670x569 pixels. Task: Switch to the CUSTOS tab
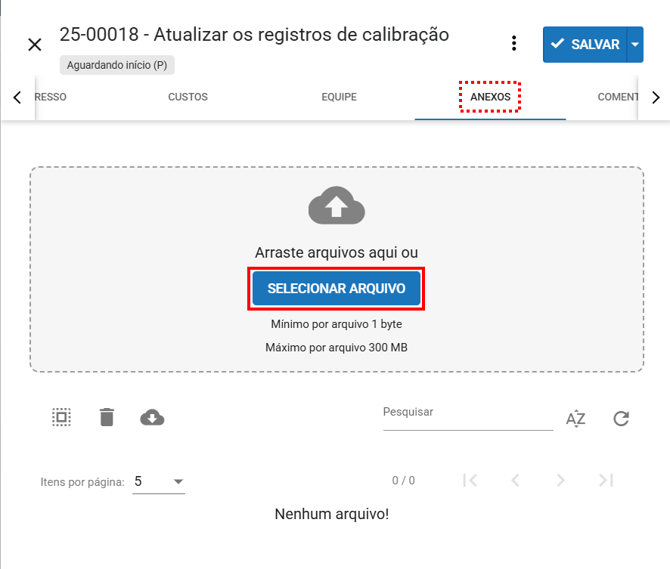tap(188, 97)
